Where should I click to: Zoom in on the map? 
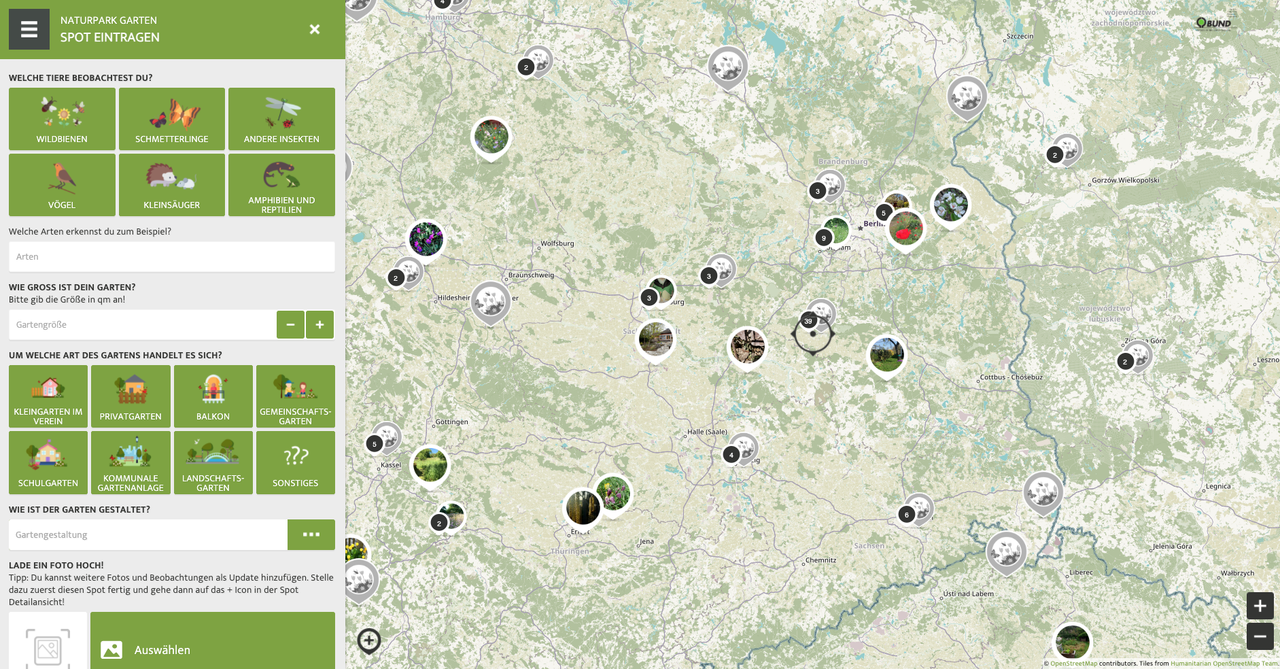(x=1259, y=606)
